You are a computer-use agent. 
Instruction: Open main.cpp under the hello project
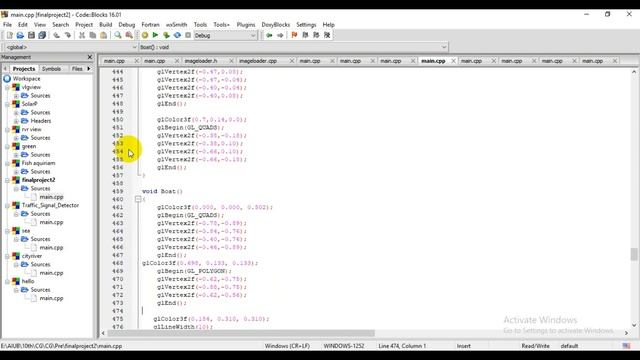[x=51, y=298]
